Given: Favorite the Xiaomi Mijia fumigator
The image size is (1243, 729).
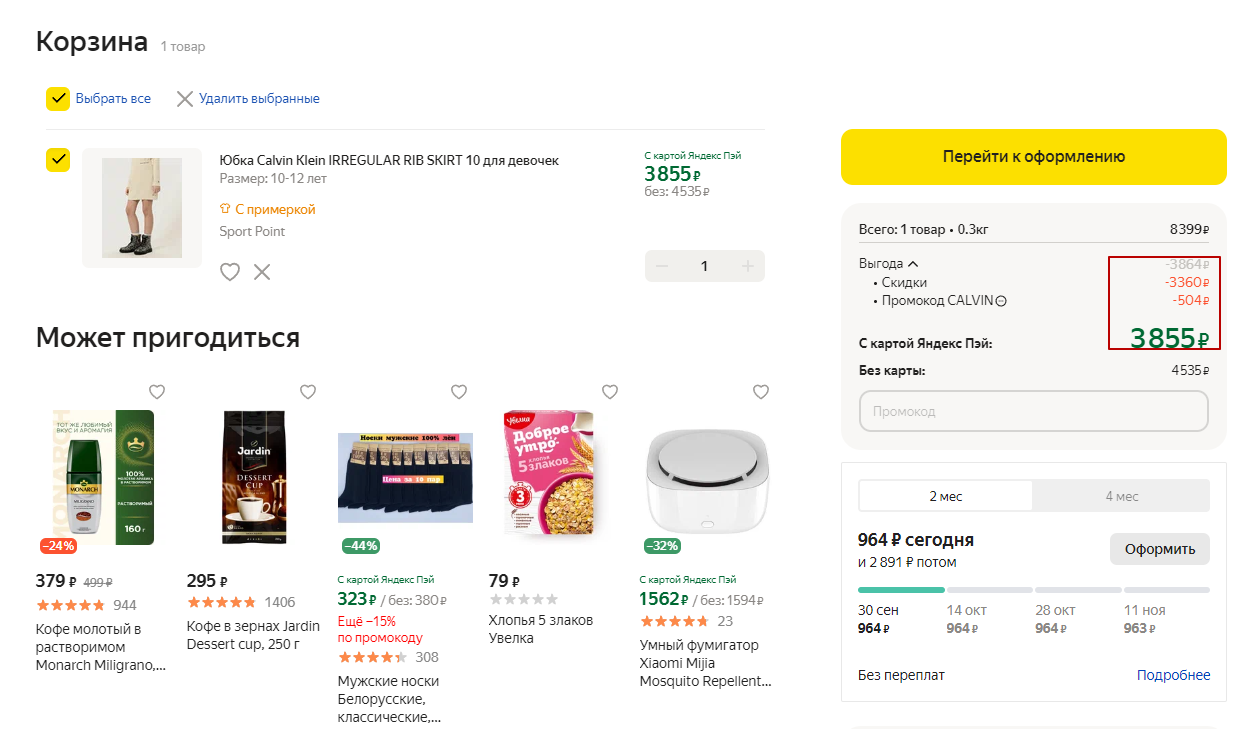Looking at the screenshot, I should 761,391.
